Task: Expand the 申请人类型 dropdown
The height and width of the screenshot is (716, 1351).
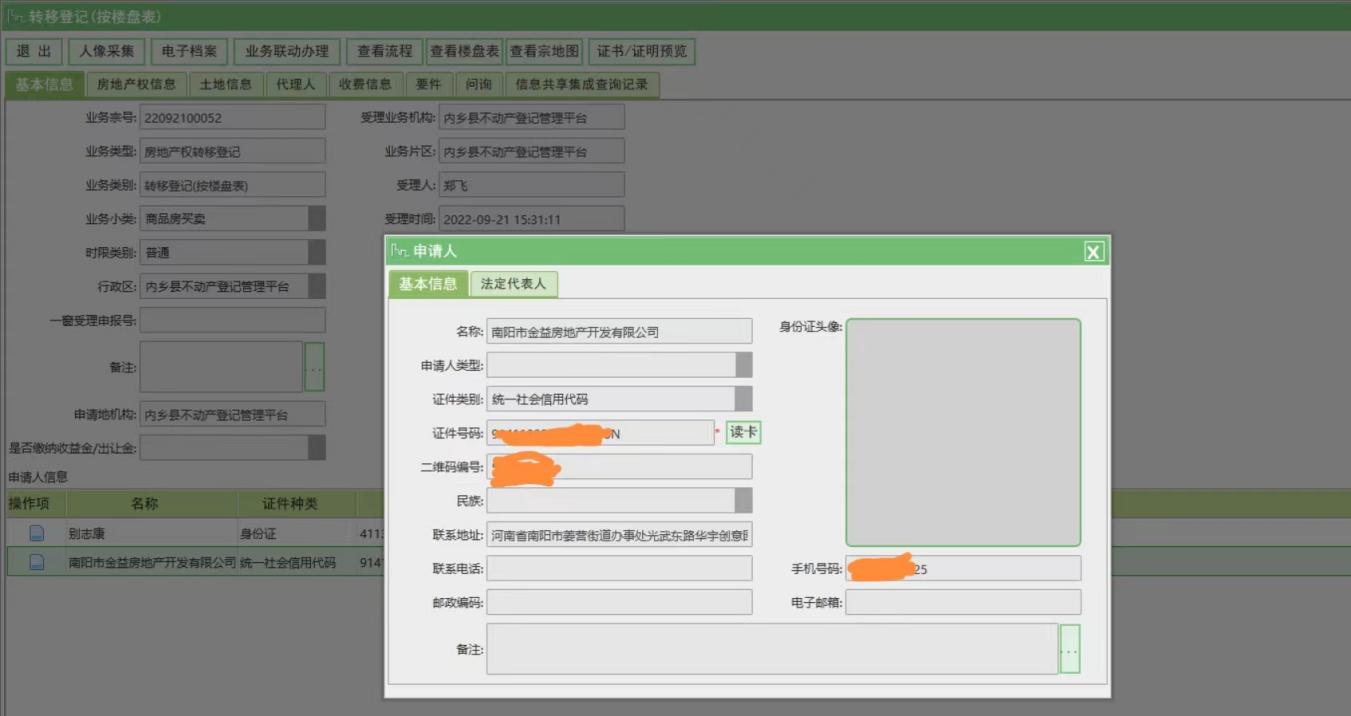Action: click(743, 365)
